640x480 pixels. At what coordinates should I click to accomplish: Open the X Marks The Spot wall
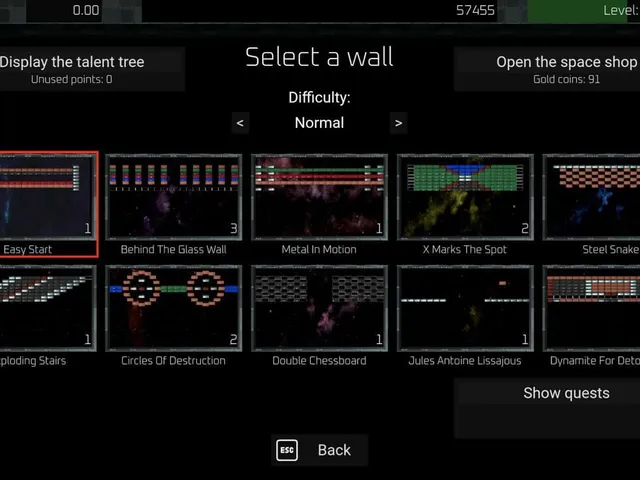(465, 197)
